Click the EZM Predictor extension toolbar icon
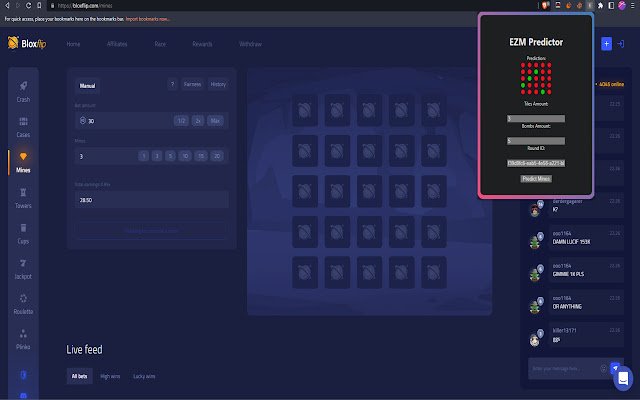This screenshot has height=400, width=640. pyautogui.click(x=590, y=5)
